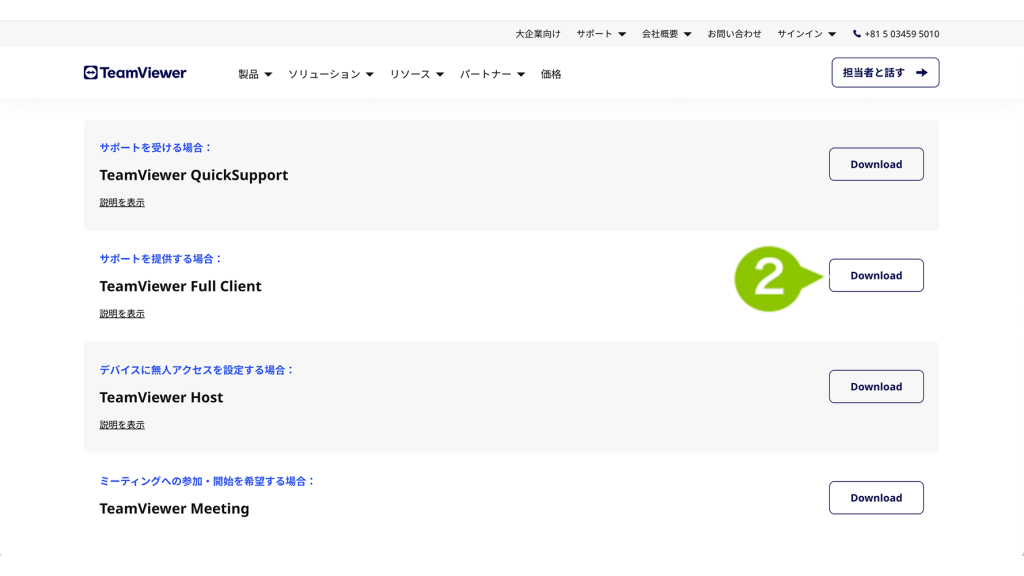Go to 大企業向け link
The width and height of the screenshot is (1024, 576).
pos(537,34)
